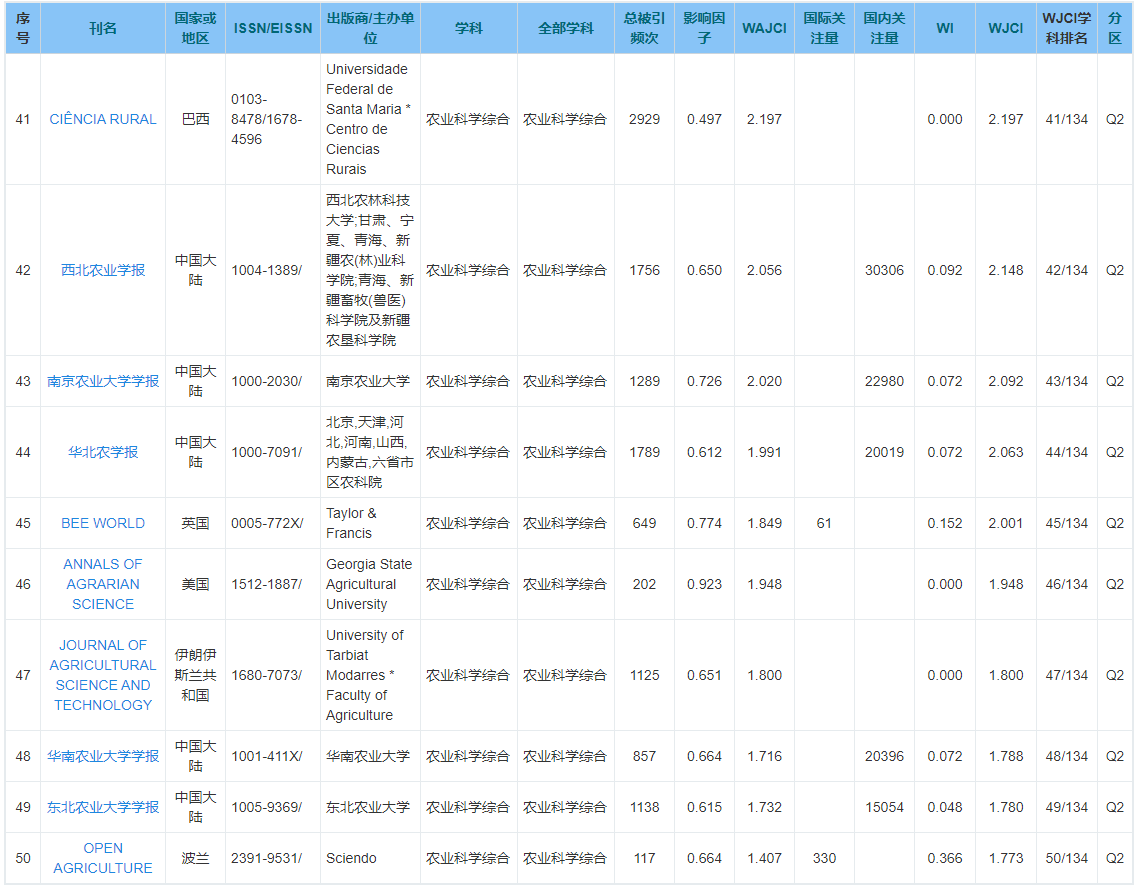Click domestic attention value 22980
Viewport: 1135px width, 886px height.
[885, 381]
